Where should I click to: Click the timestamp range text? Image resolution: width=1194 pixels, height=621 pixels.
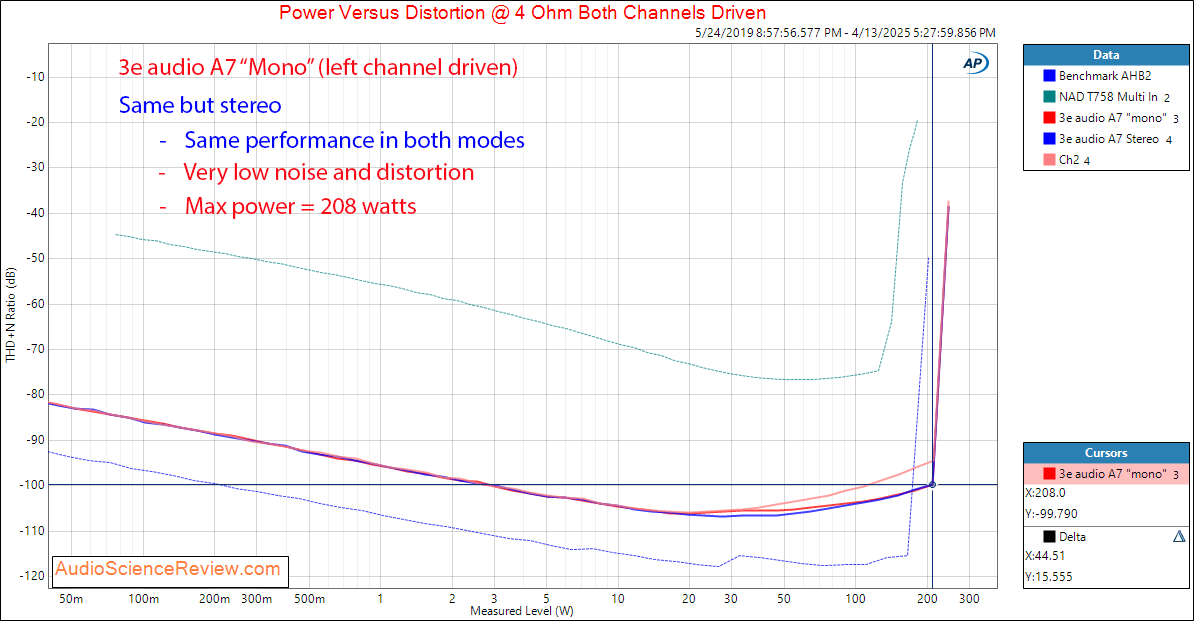point(845,33)
